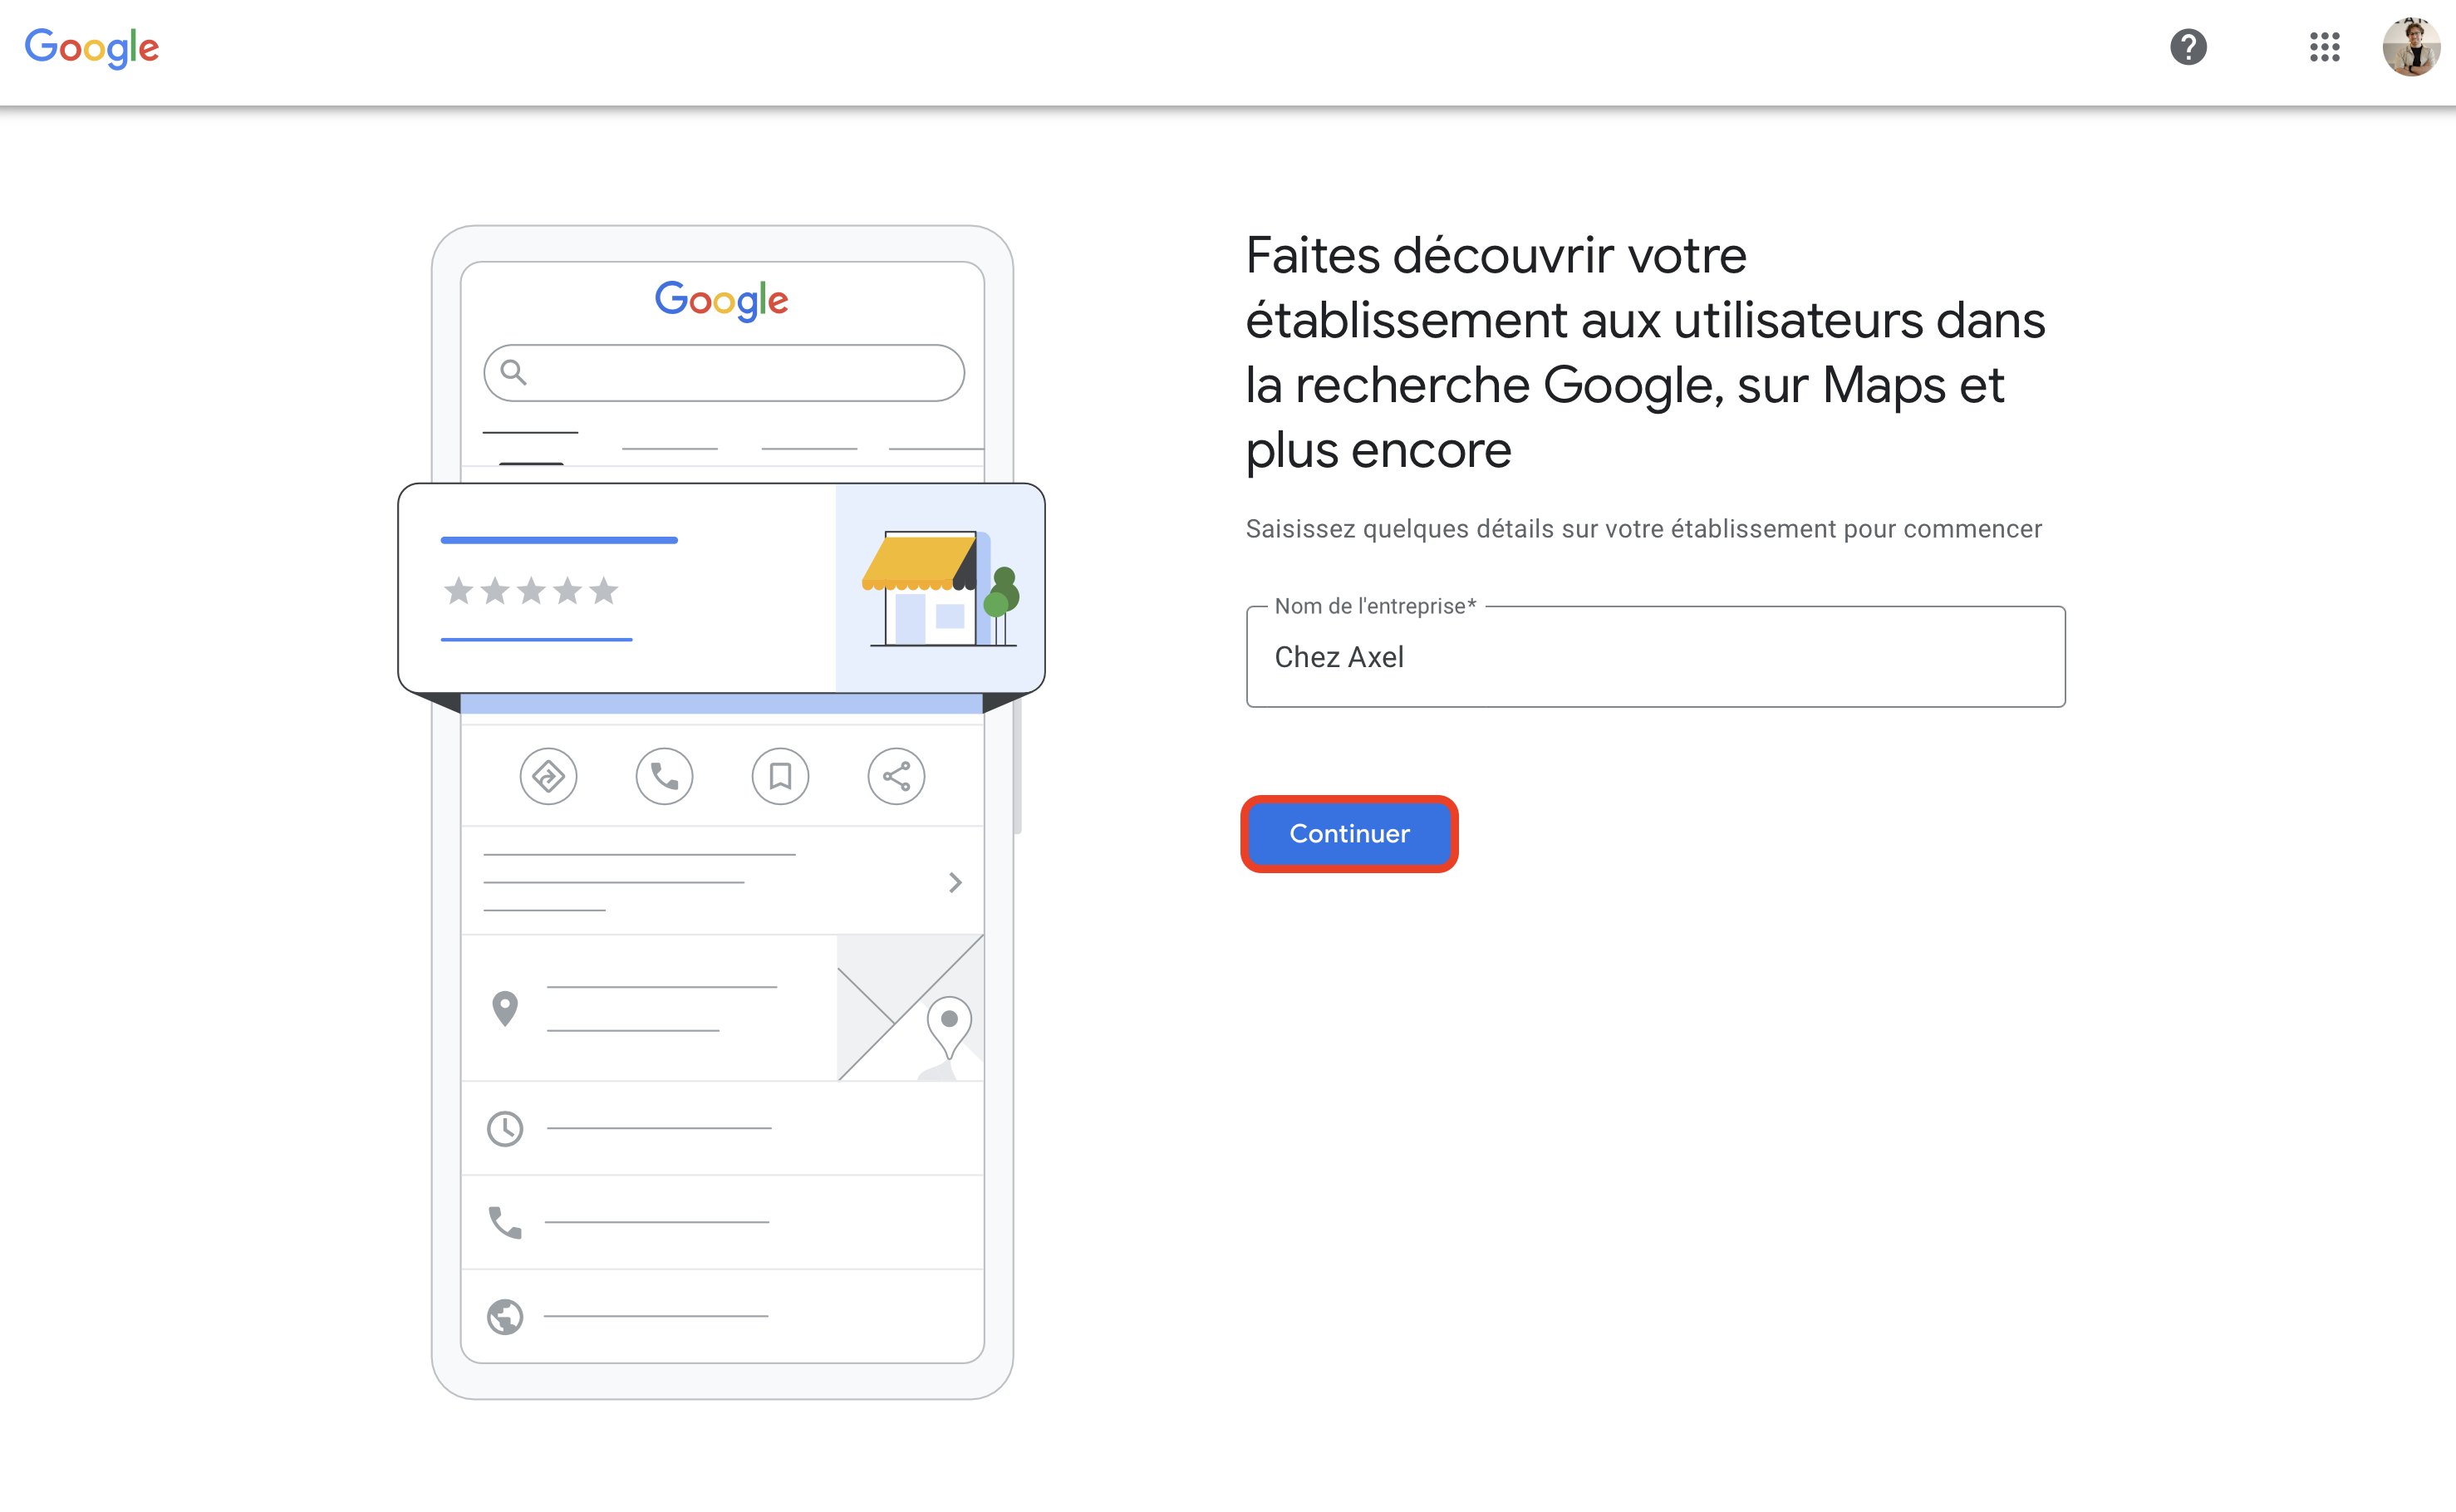Click the chevron arrow in the phone illustration

(x=955, y=882)
